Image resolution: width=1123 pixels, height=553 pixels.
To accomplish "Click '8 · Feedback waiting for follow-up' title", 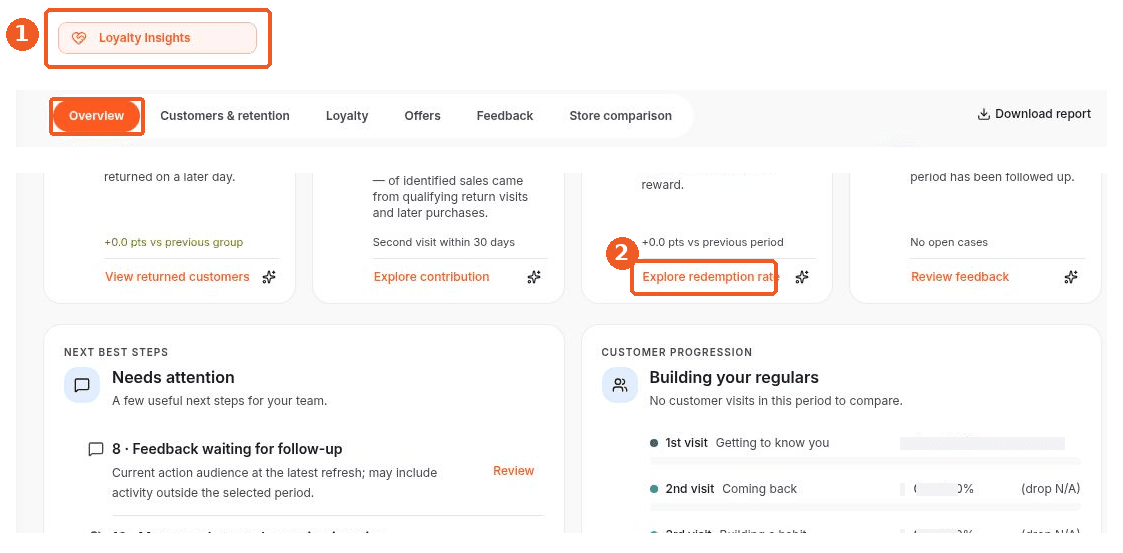I will pyautogui.click(x=227, y=449).
